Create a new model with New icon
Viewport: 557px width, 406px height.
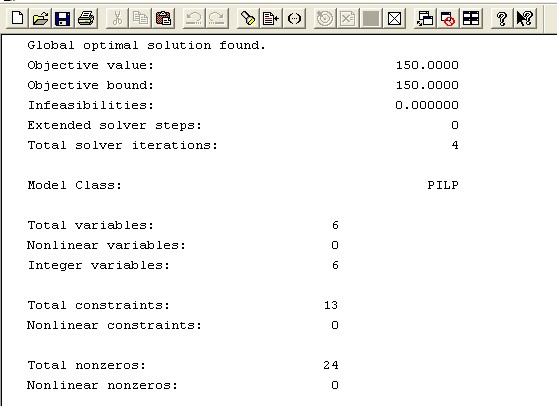click(x=17, y=18)
